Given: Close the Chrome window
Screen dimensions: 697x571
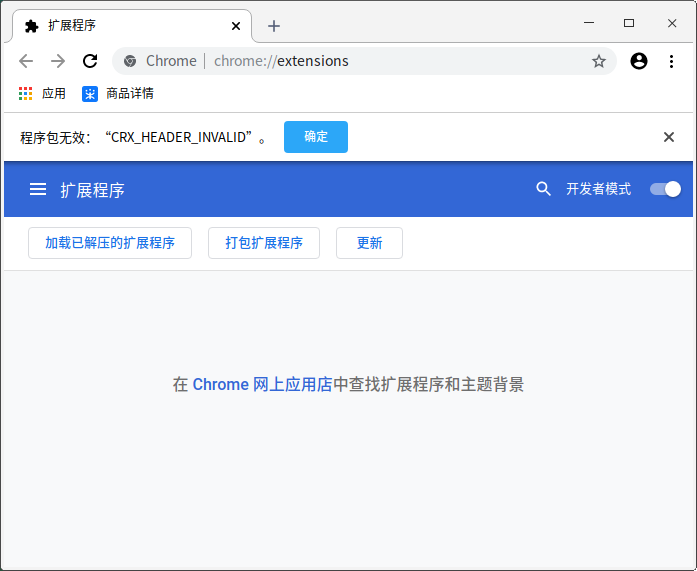Looking at the screenshot, I should (x=672, y=23).
